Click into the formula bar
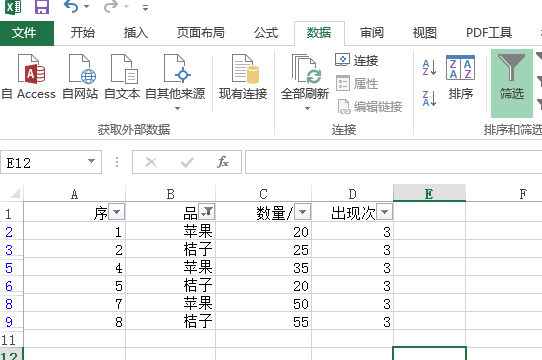 393,162
